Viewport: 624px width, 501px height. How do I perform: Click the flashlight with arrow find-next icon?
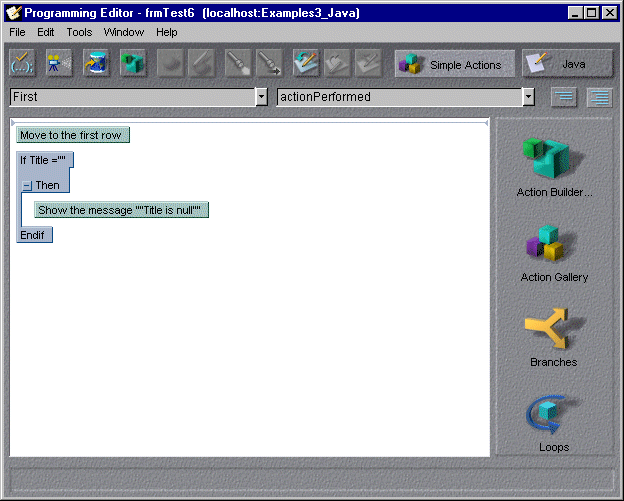(x=269, y=63)
